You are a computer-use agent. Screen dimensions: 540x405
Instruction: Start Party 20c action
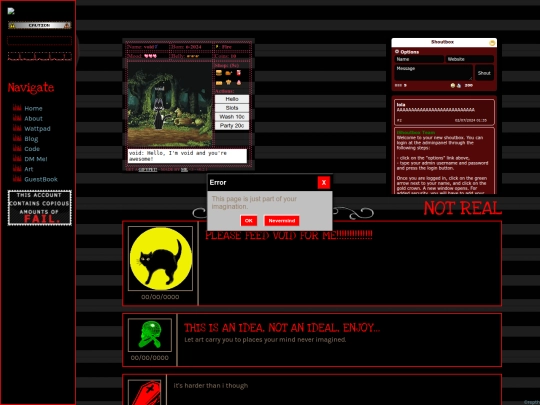coord(232,126)
